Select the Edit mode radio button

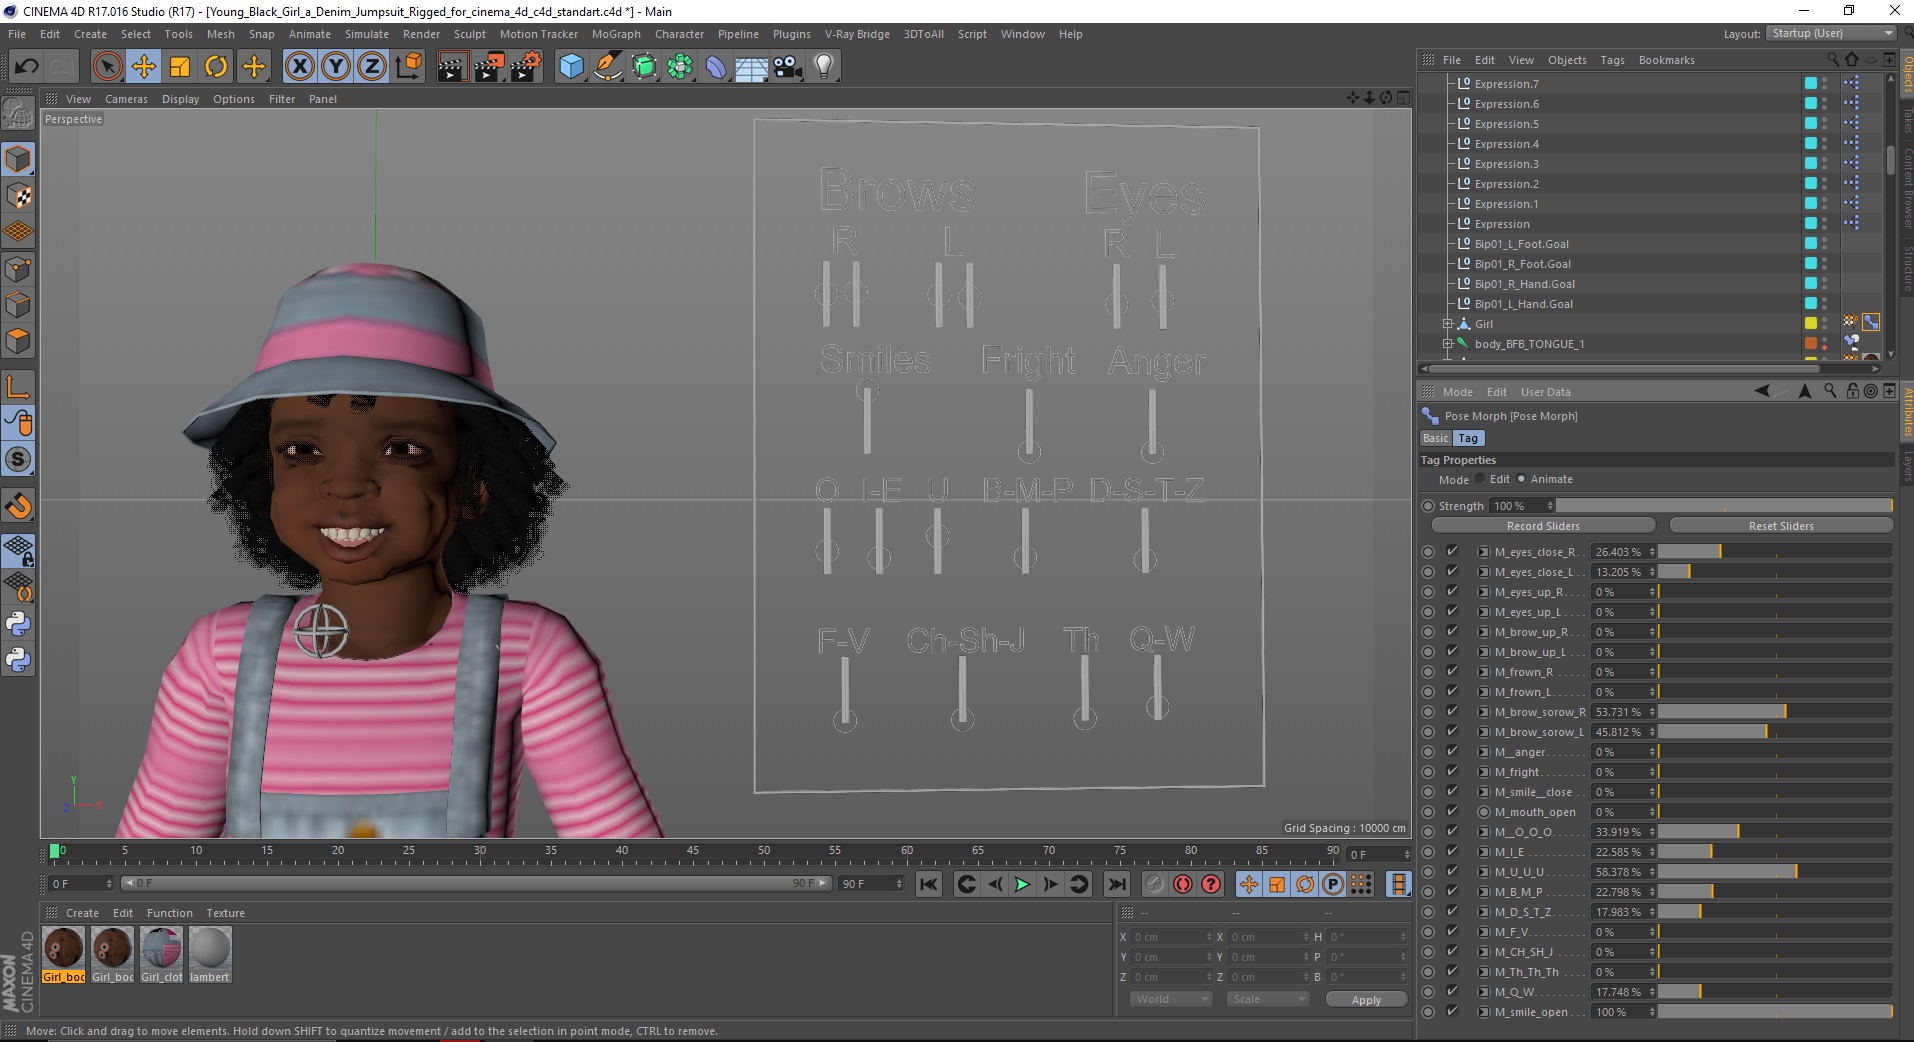(x=1480, y=479)
